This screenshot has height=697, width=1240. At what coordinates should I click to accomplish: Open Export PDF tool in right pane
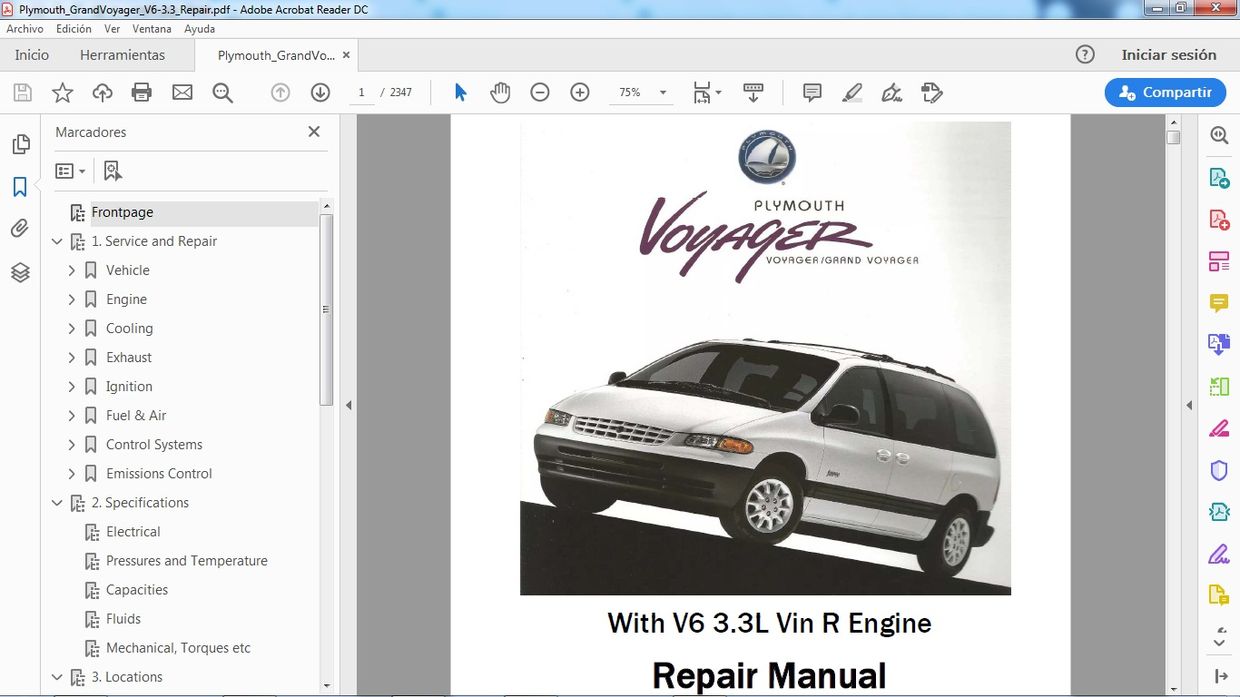pyautogui.click(x=1219, y=178)
